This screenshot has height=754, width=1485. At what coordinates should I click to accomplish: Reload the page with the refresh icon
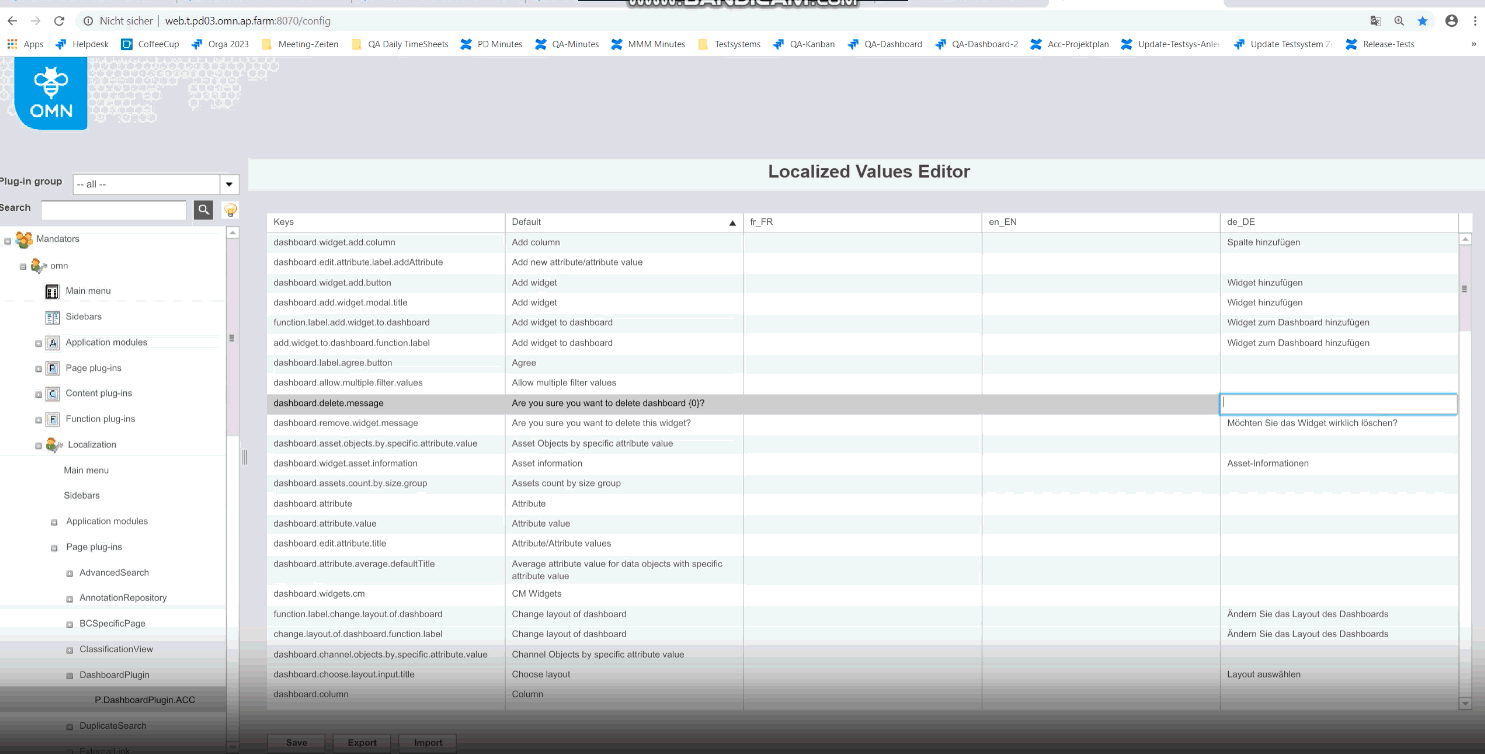click(59, 20)
